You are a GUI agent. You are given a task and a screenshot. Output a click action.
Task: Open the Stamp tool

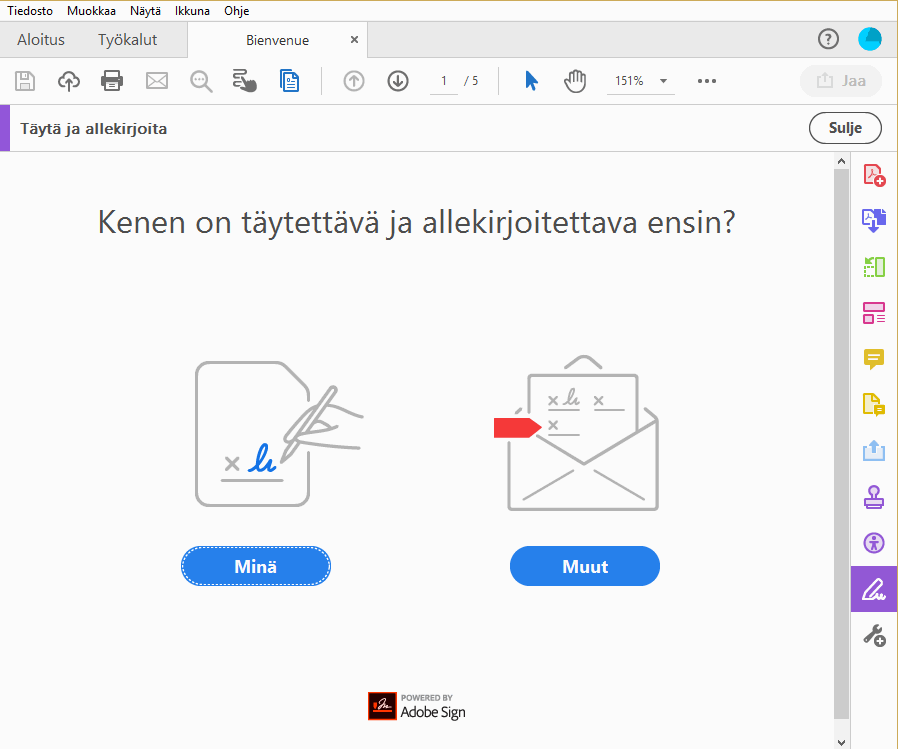pyautogui.click(x=873, y=496)
